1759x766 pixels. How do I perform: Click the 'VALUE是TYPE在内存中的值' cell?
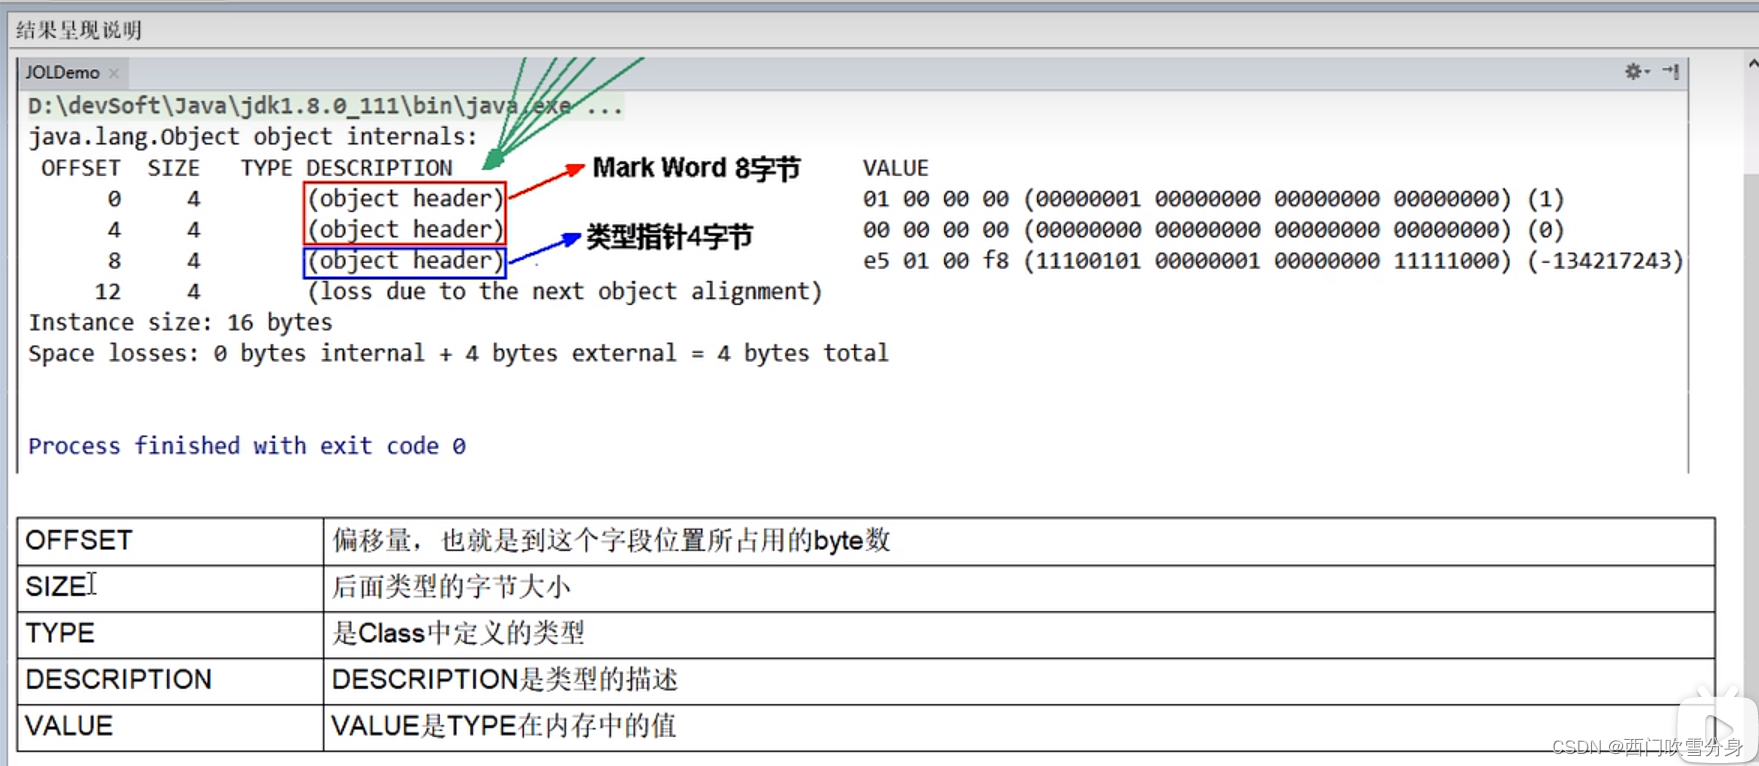click(x=1019, y=727)
